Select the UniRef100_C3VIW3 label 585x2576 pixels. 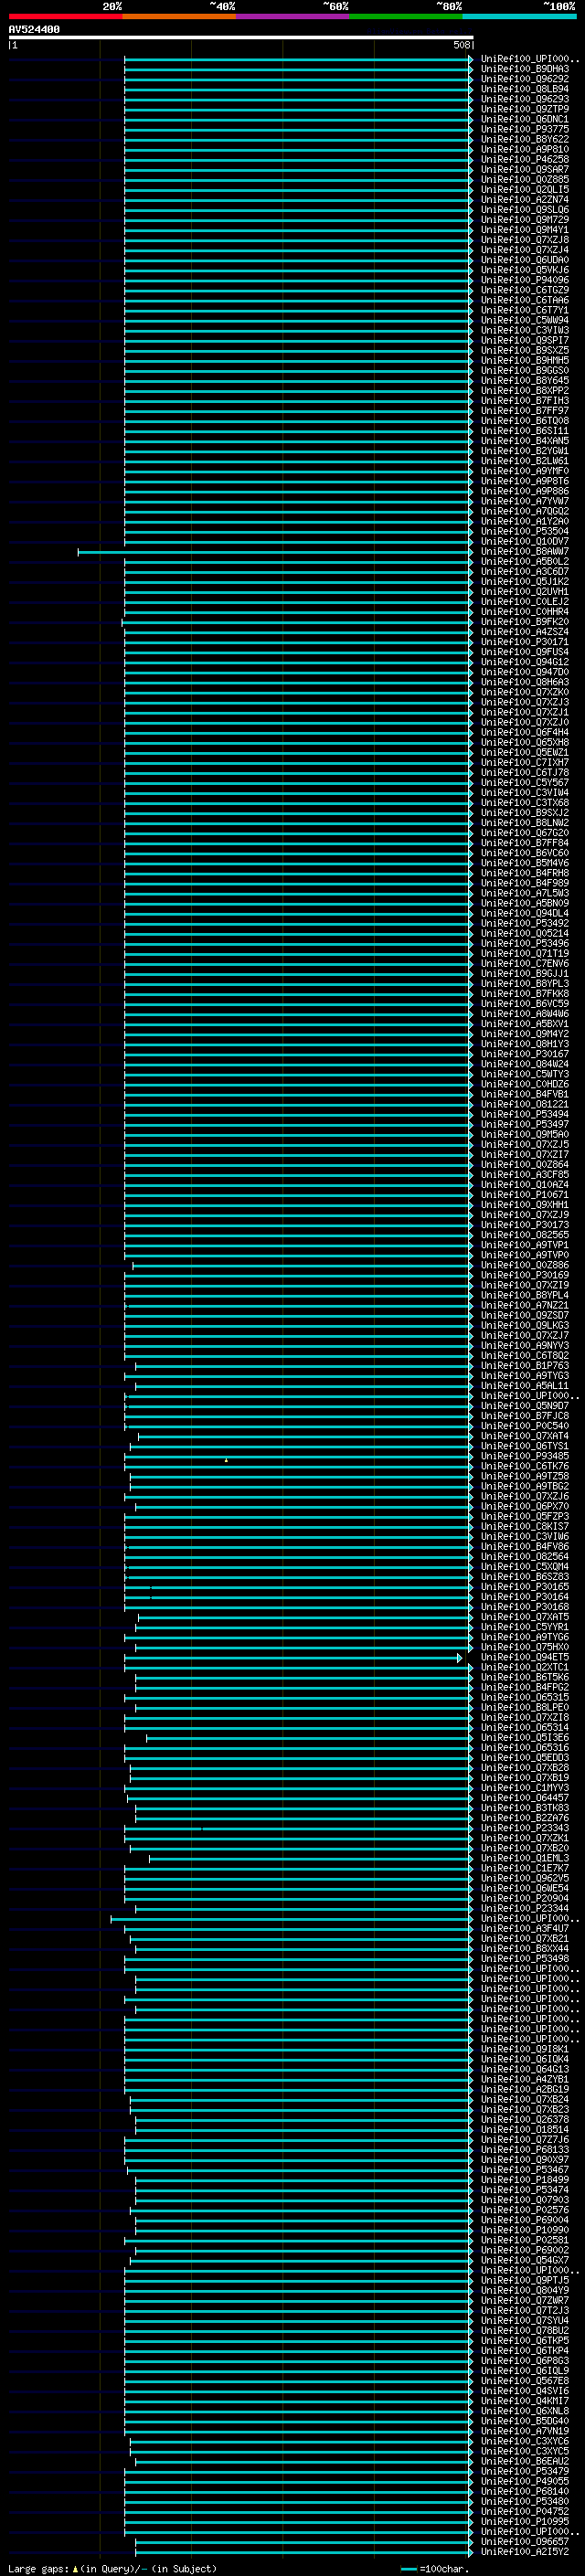[525, 330]
